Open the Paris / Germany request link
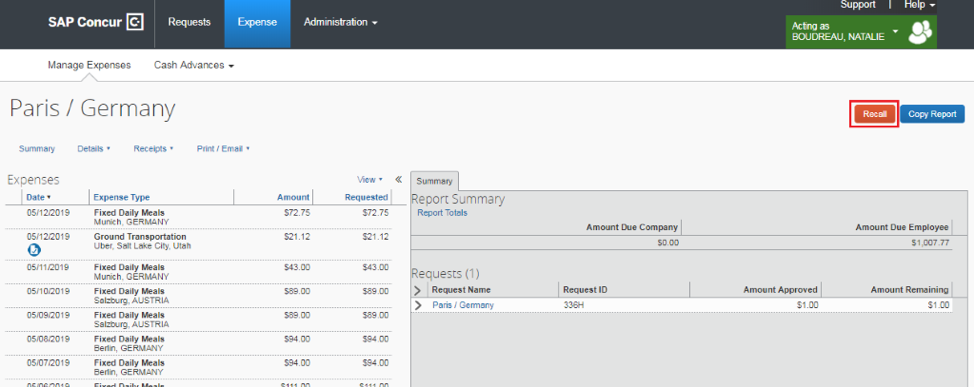Viewport: 974px width, 387px height. [x=463, y=305]
